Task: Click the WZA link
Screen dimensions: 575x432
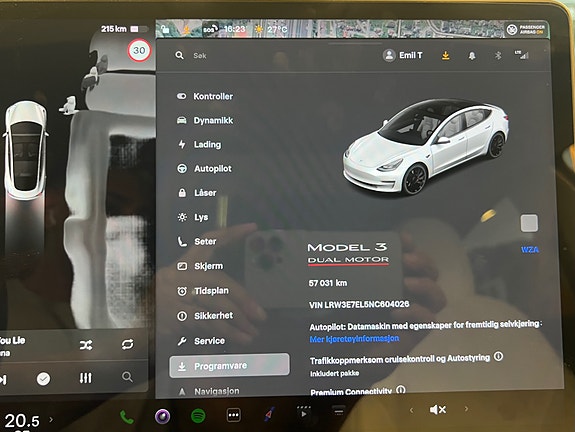Action: pos(530,250)
